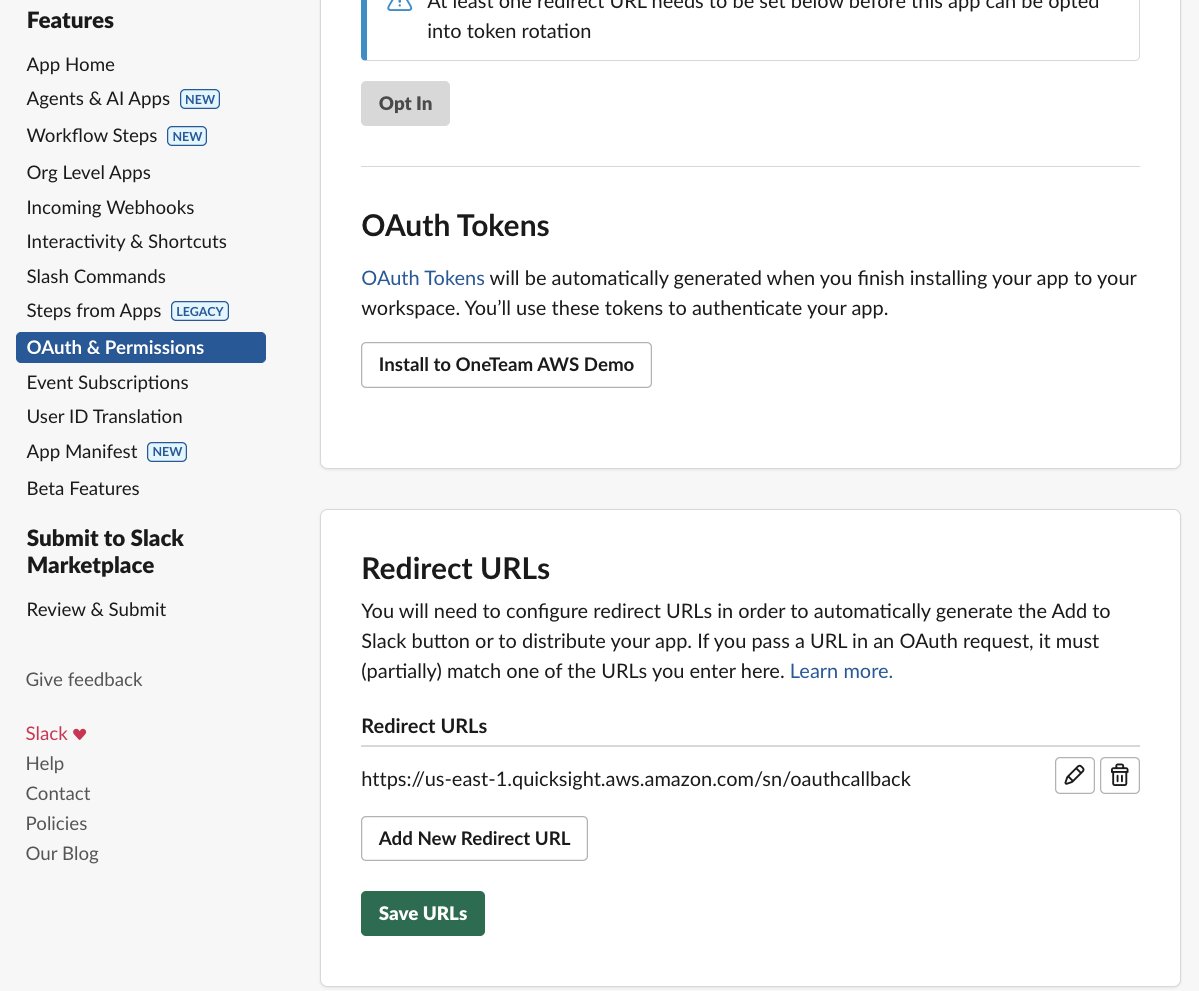Open Review & Submit
The width and height of the screenshot is (1199, 991).
coord(96,609)
